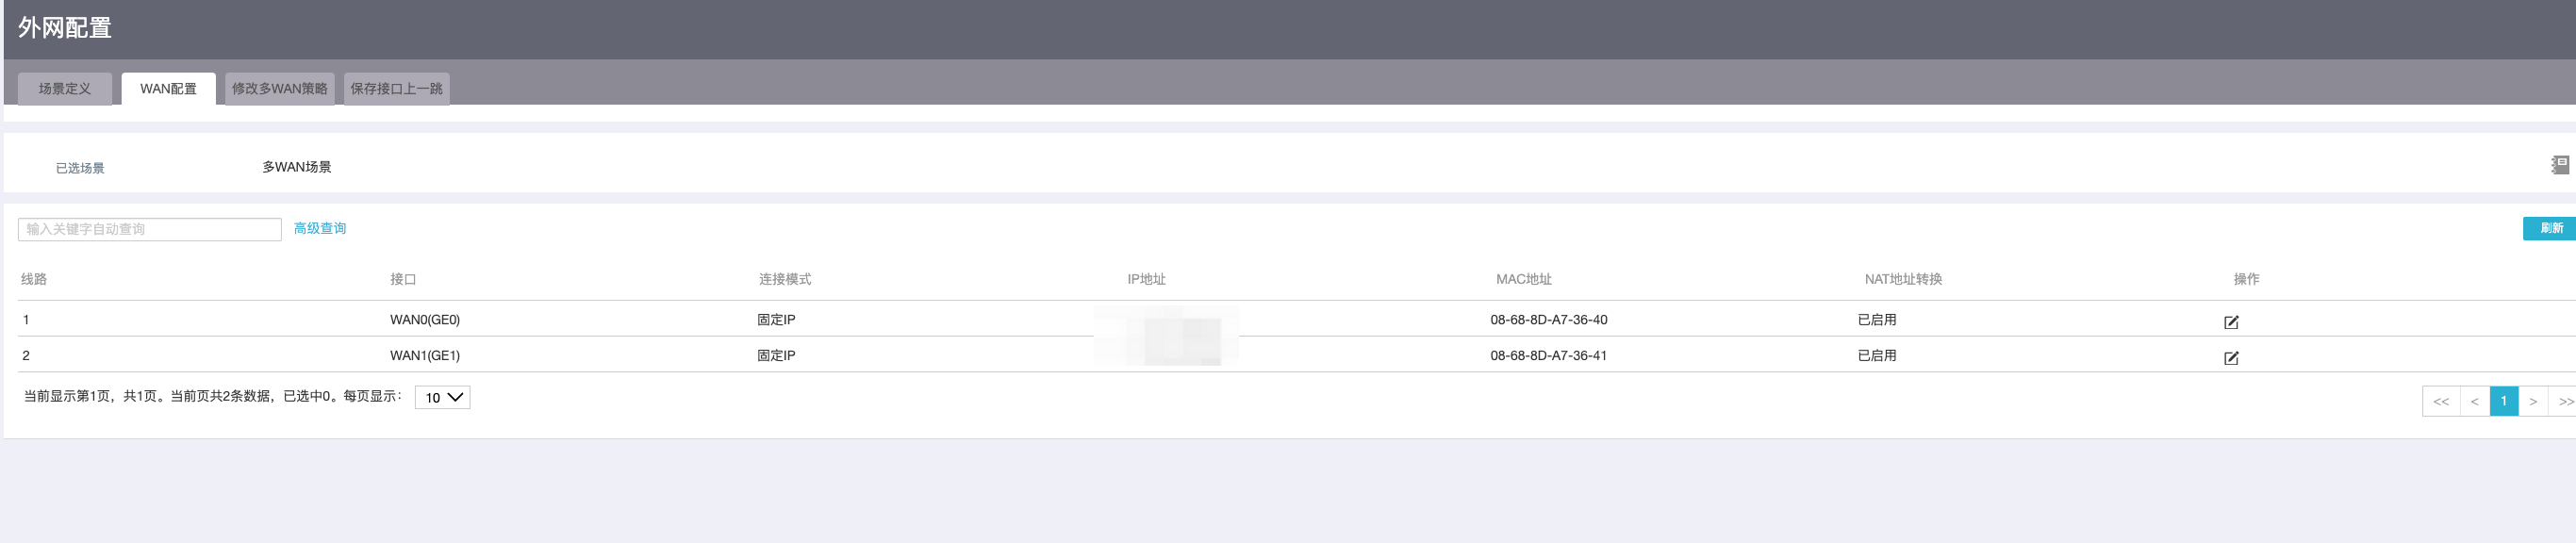
Task: Click the 接口 column header
Action: (403, 279)
